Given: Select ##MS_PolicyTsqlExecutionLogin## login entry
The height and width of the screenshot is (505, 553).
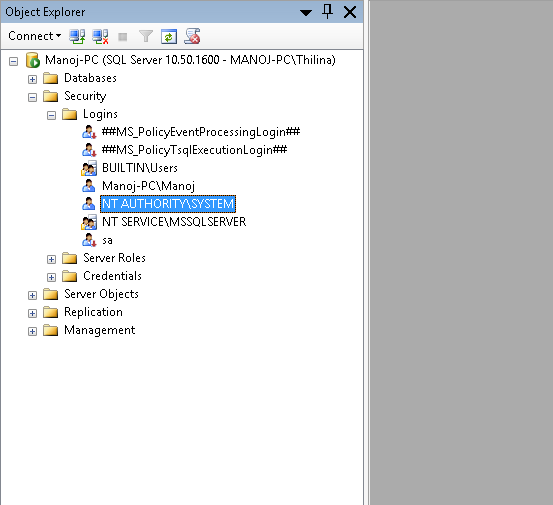Looking at the screenshot, I should click(x=194, y=150).
